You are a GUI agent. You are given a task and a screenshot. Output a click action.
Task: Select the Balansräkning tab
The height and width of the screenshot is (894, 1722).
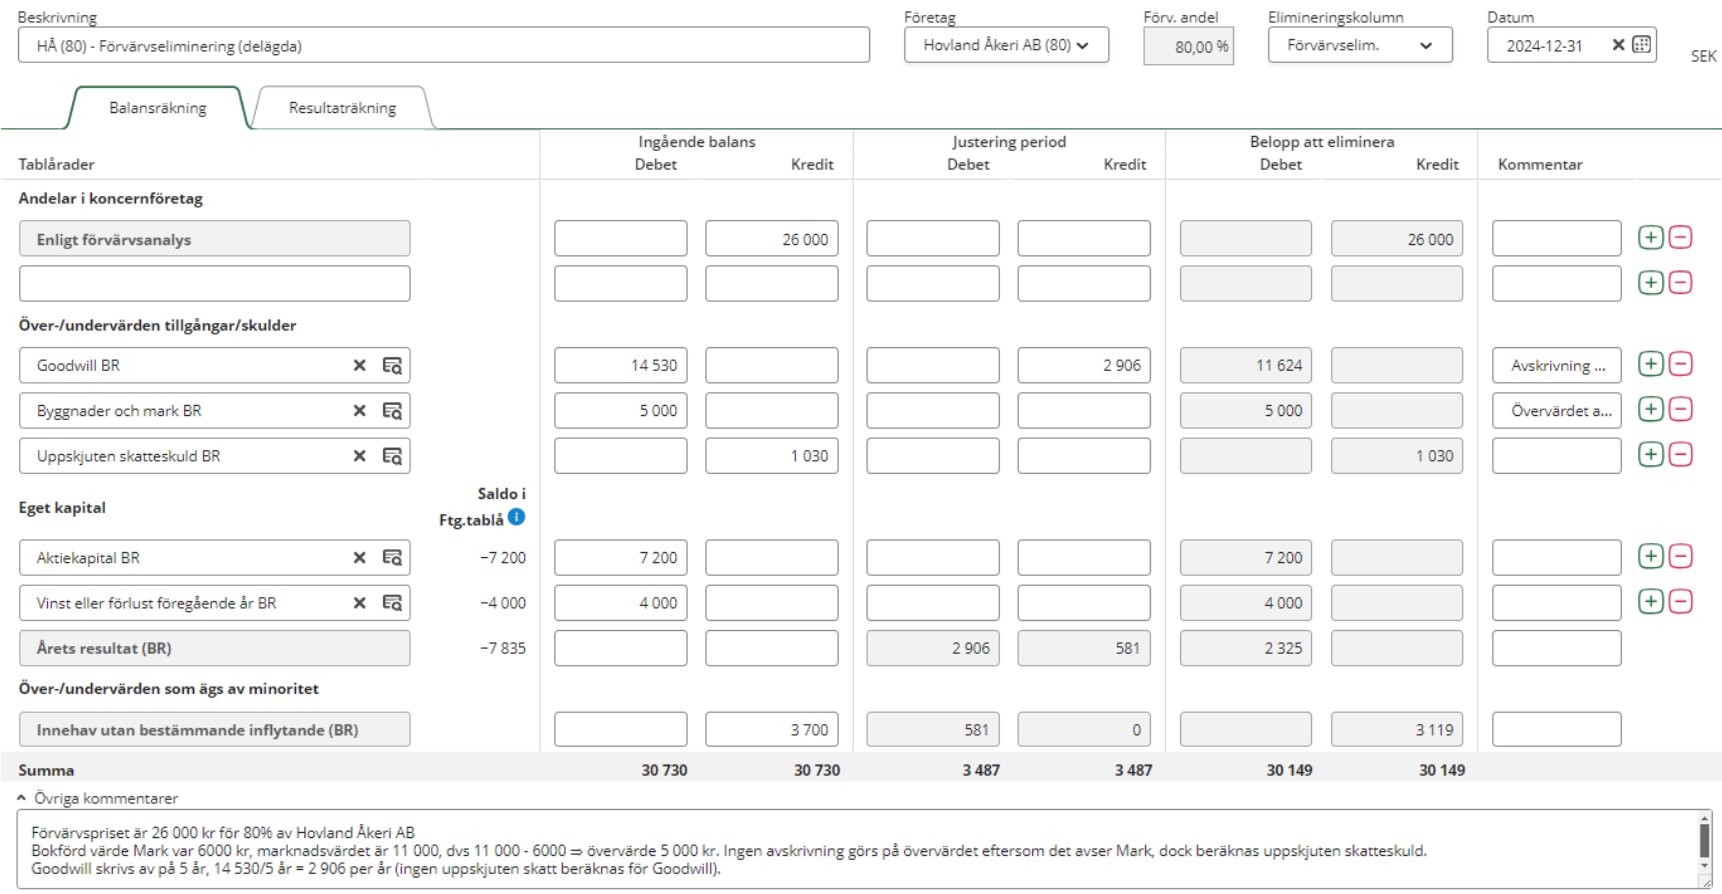click(157, 108)
